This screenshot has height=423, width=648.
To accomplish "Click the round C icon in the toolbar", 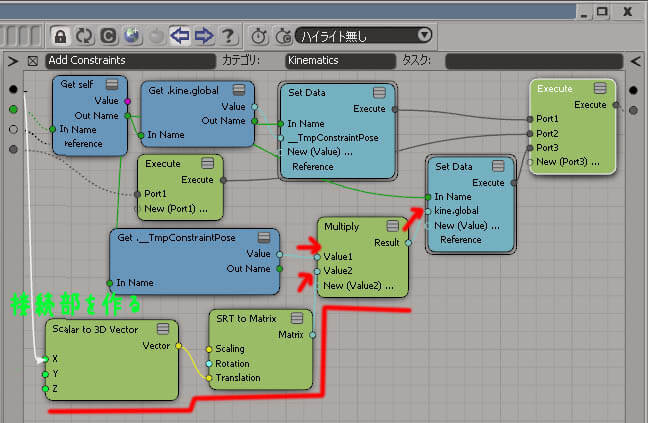I will [x=108, y=35].
